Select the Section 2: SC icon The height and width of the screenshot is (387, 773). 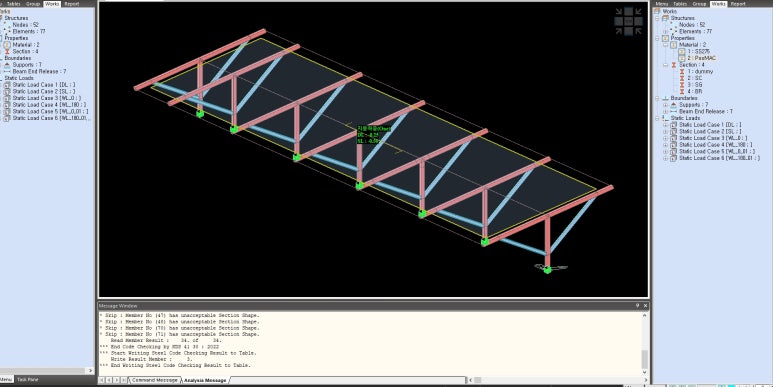click(x=682, y=78)
